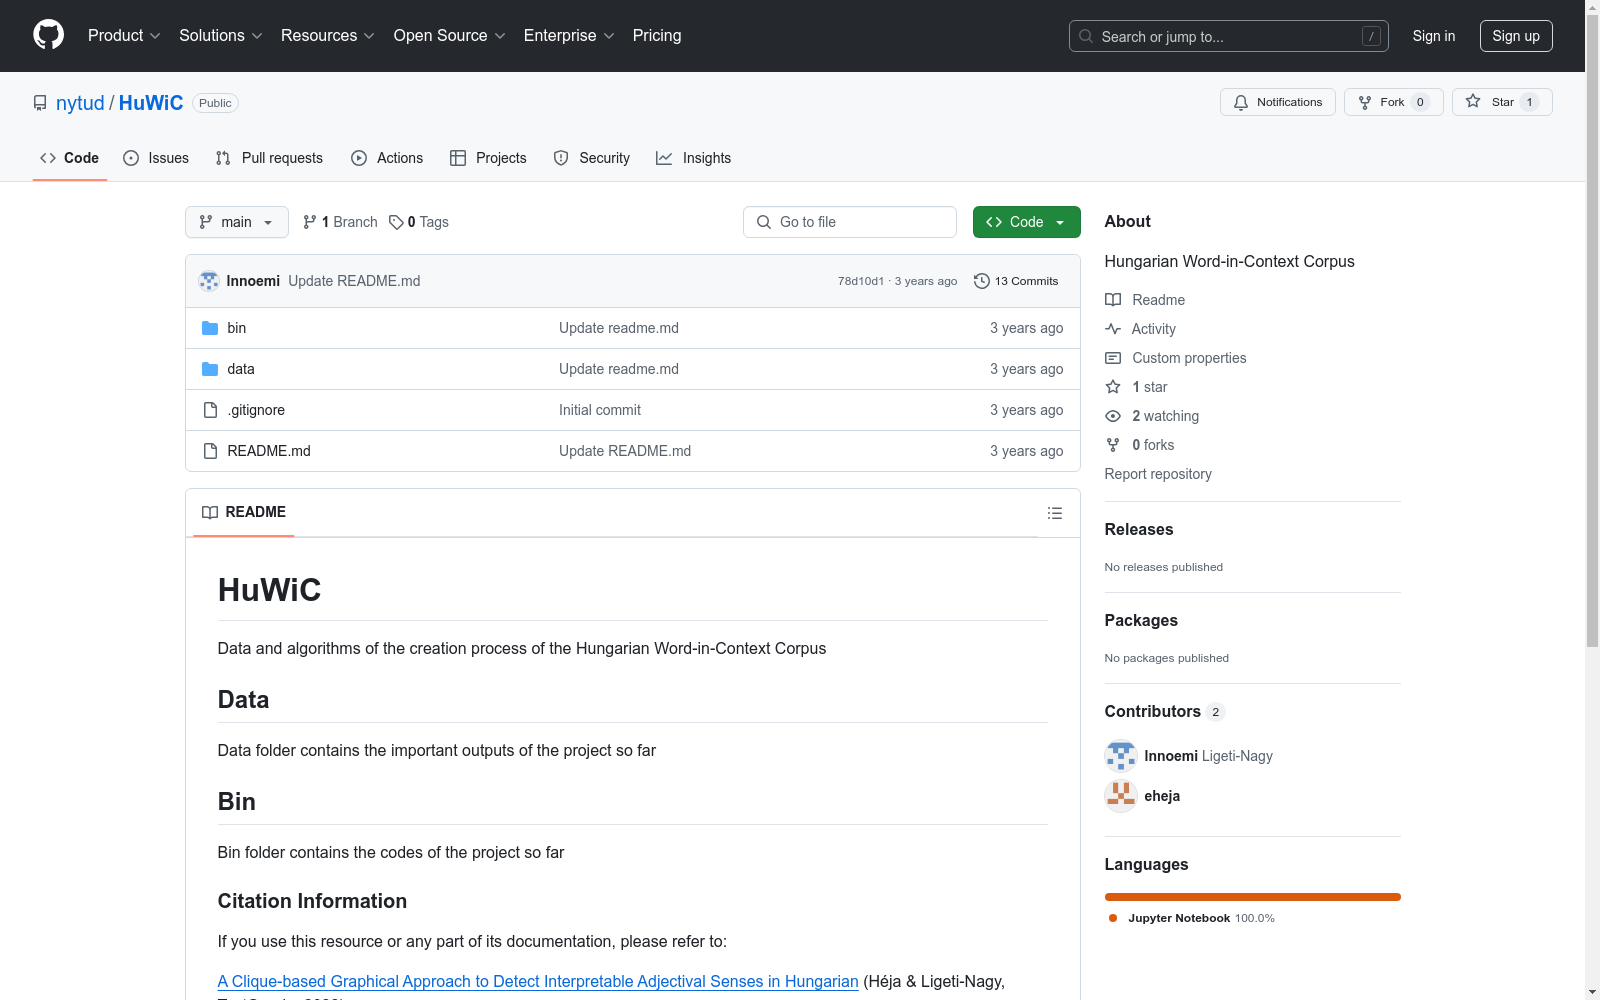Open the Releases section heading link
Viewport: 1600px width, 1000px height.
(x=1139, y=530)
